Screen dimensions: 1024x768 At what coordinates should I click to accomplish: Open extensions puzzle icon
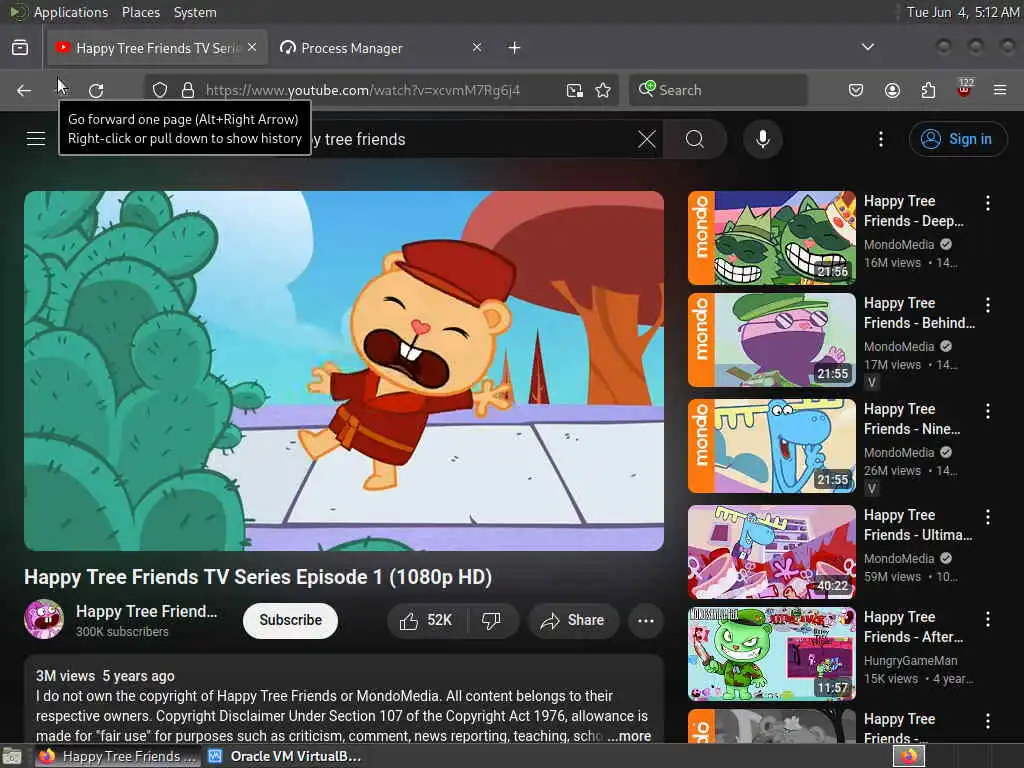(928, 90)
